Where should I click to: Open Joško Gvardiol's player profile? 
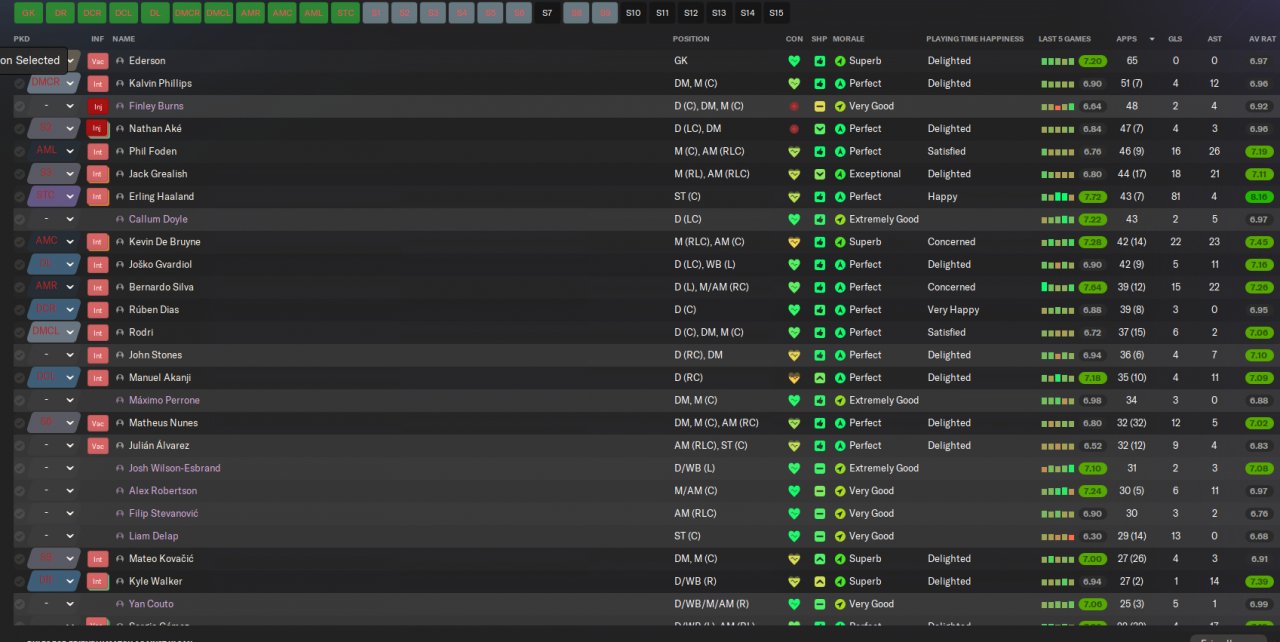click(x=160, y=265)
